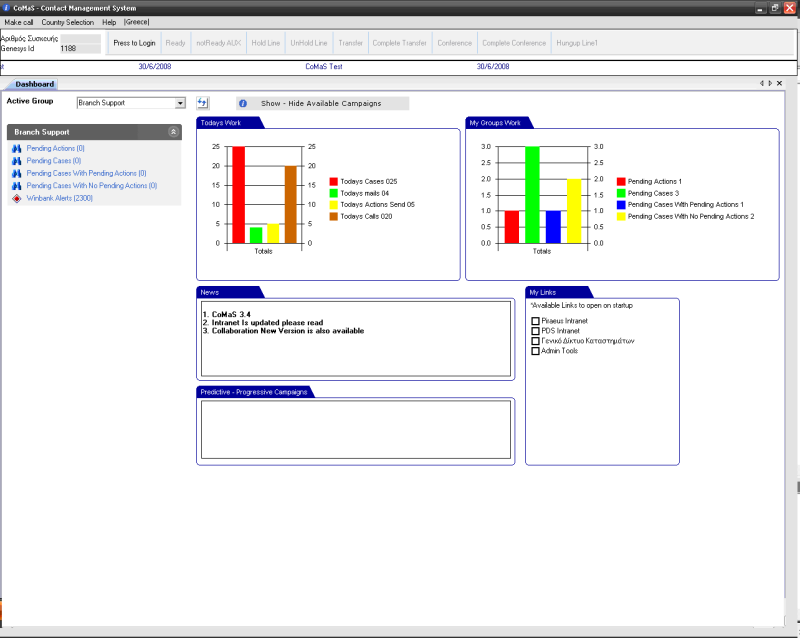800x638 pixels.
Task: Click news item 'Intranet is updated please read'
Action: point(267,323)
